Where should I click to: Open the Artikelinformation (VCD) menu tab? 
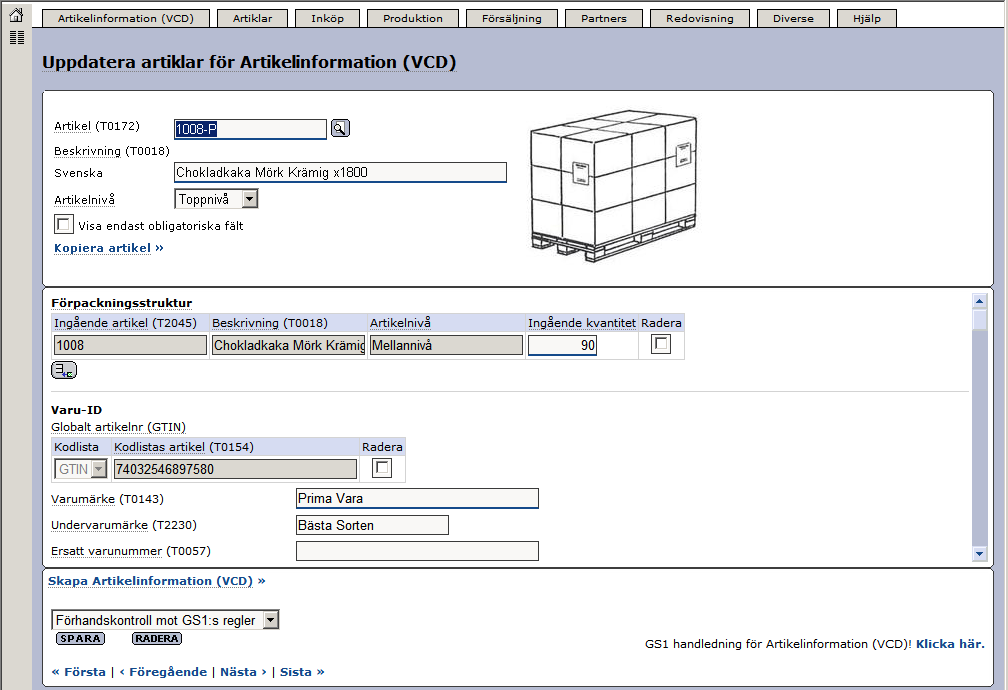(x=126, y=19)
